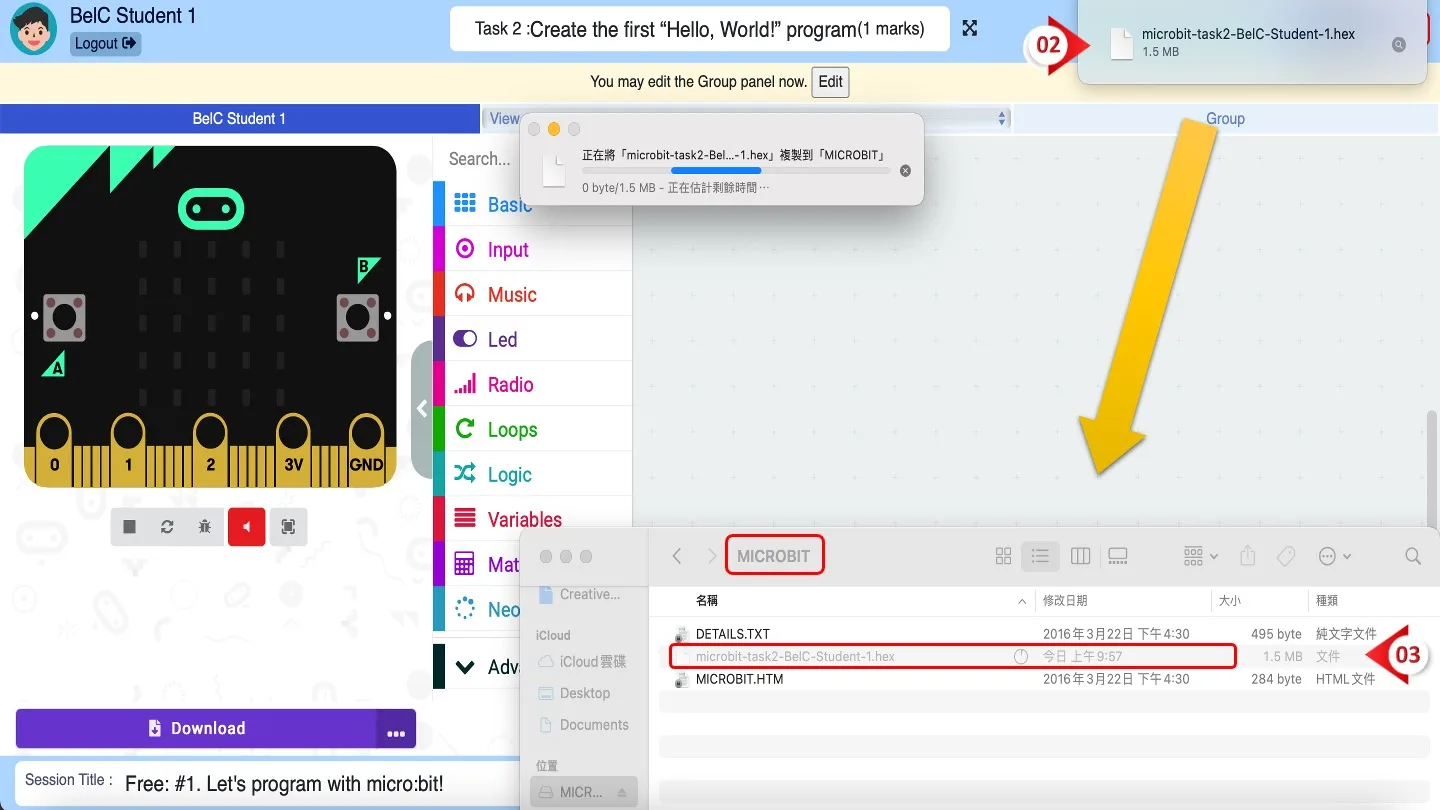Sort by 名稱 column header

[706, 601]
